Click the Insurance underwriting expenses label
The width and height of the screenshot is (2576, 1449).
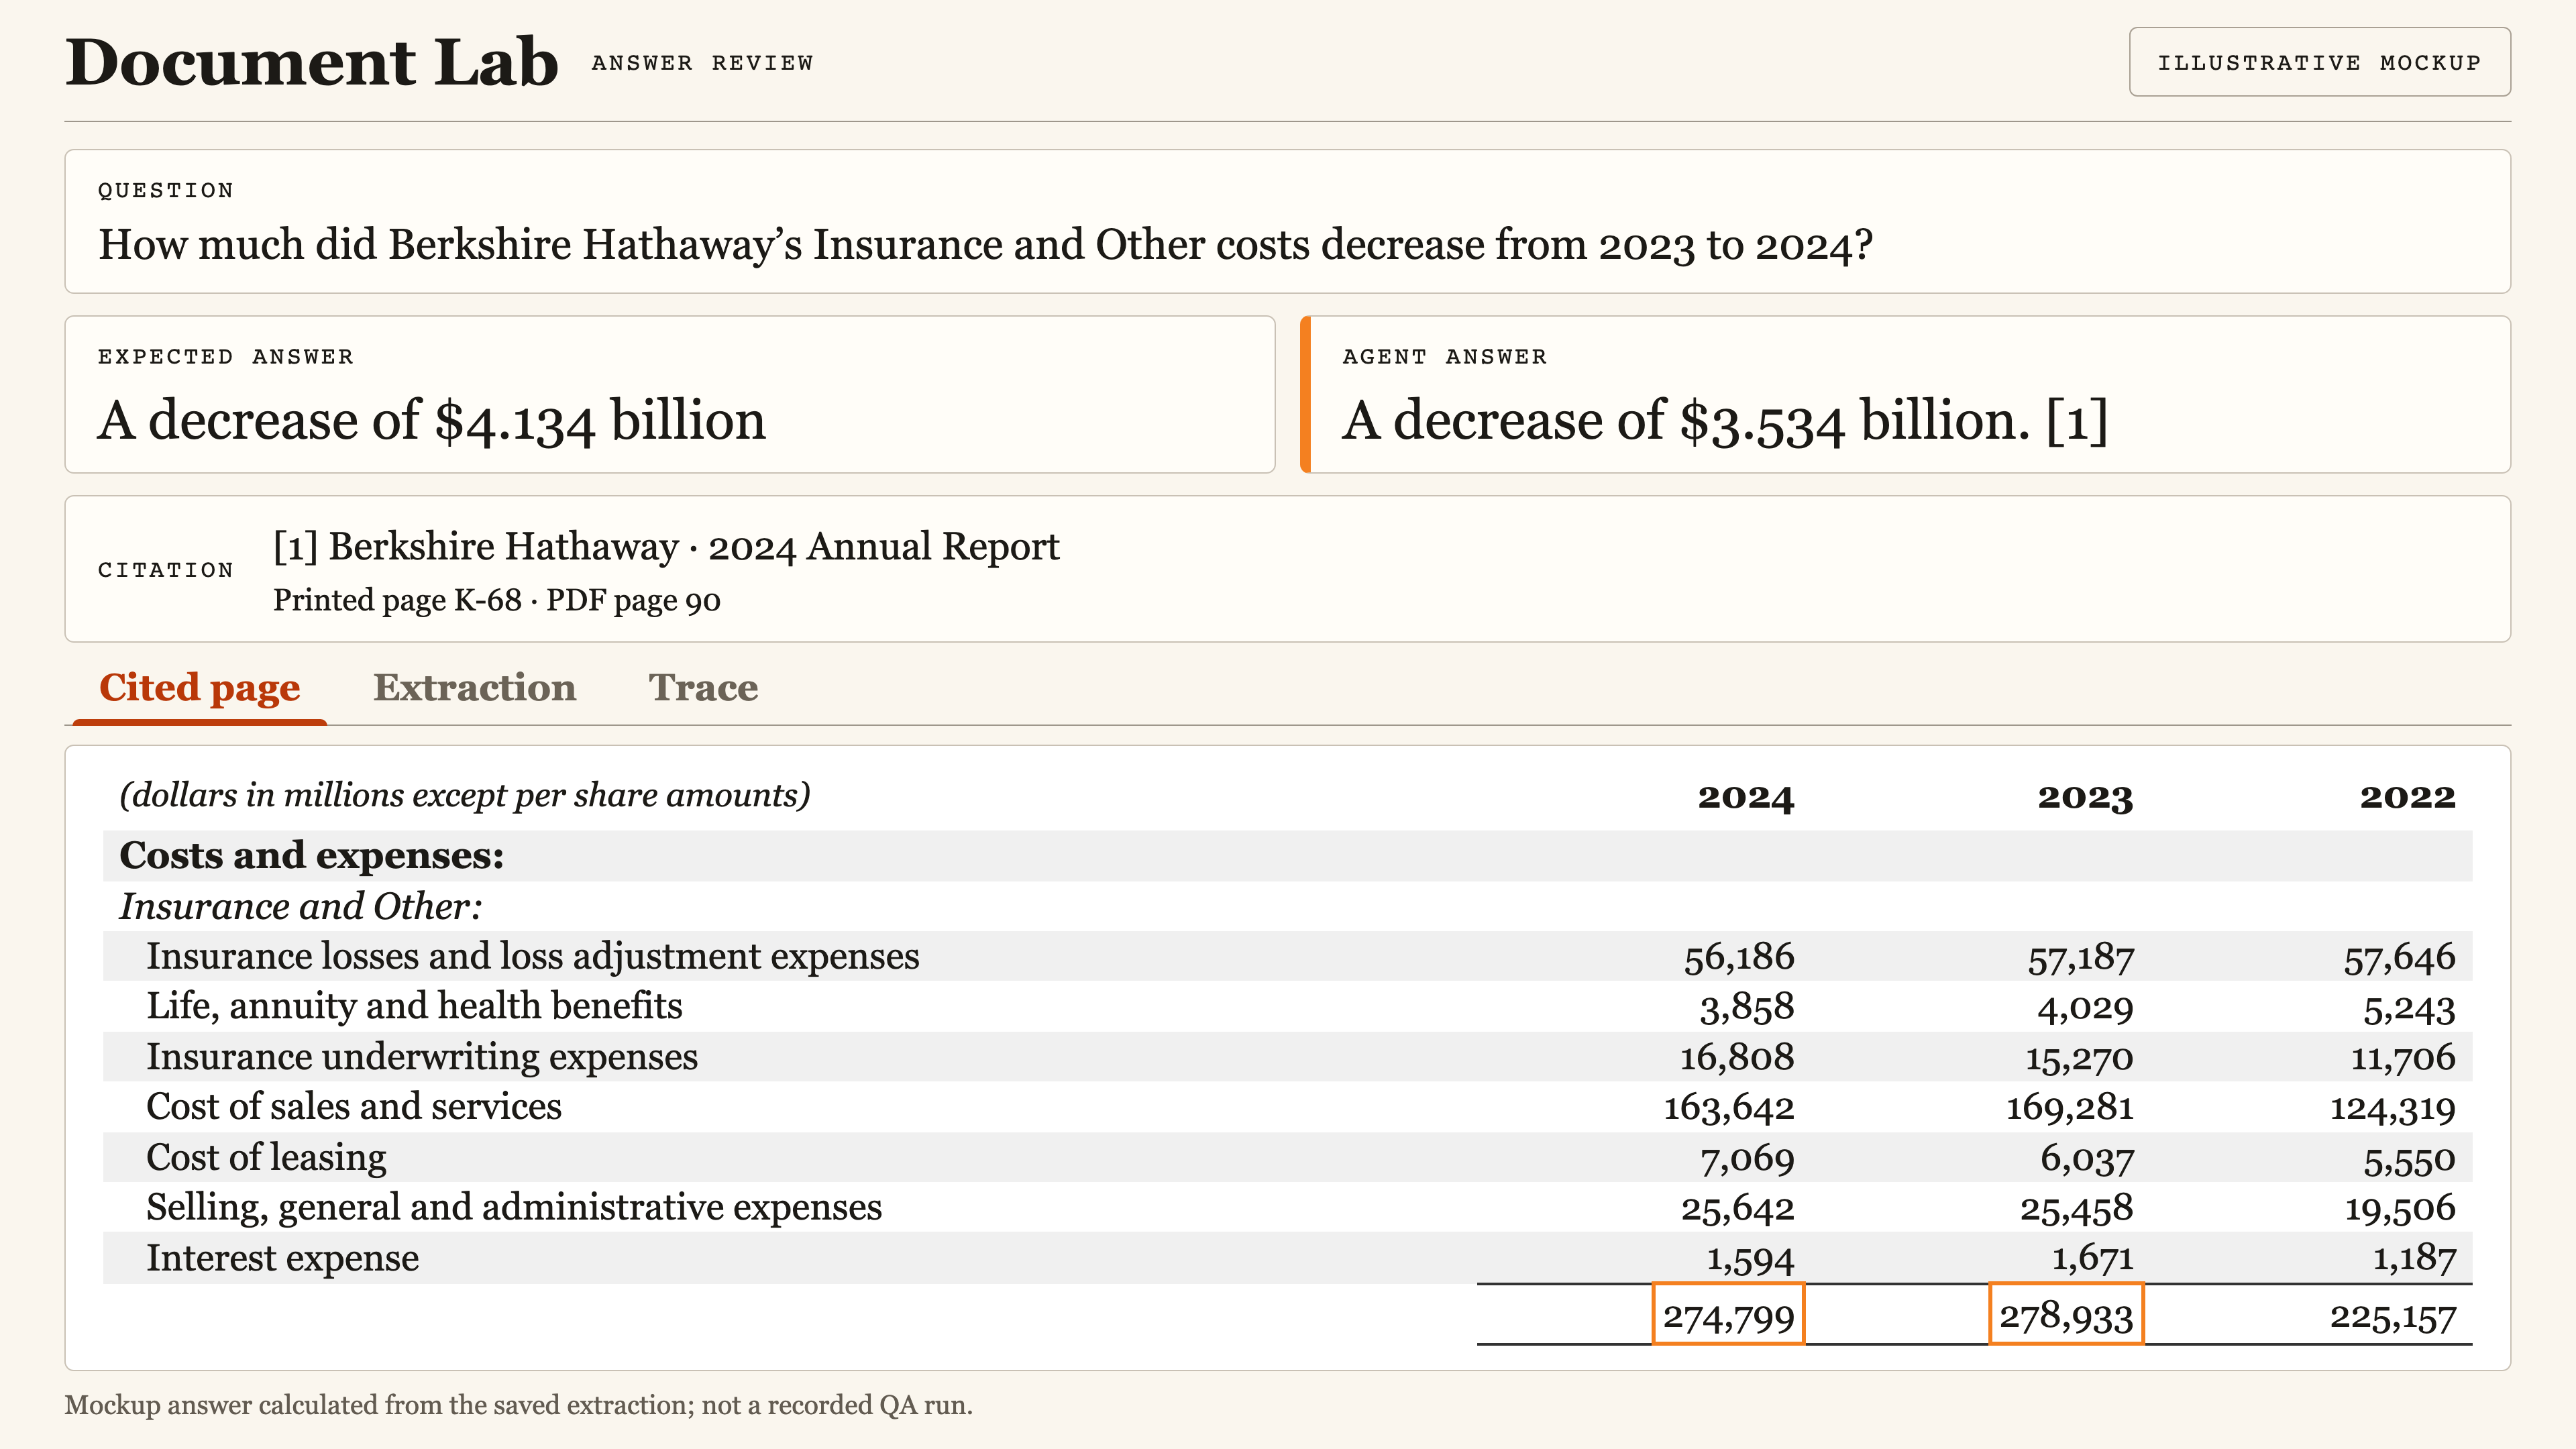coord(422,1057)
